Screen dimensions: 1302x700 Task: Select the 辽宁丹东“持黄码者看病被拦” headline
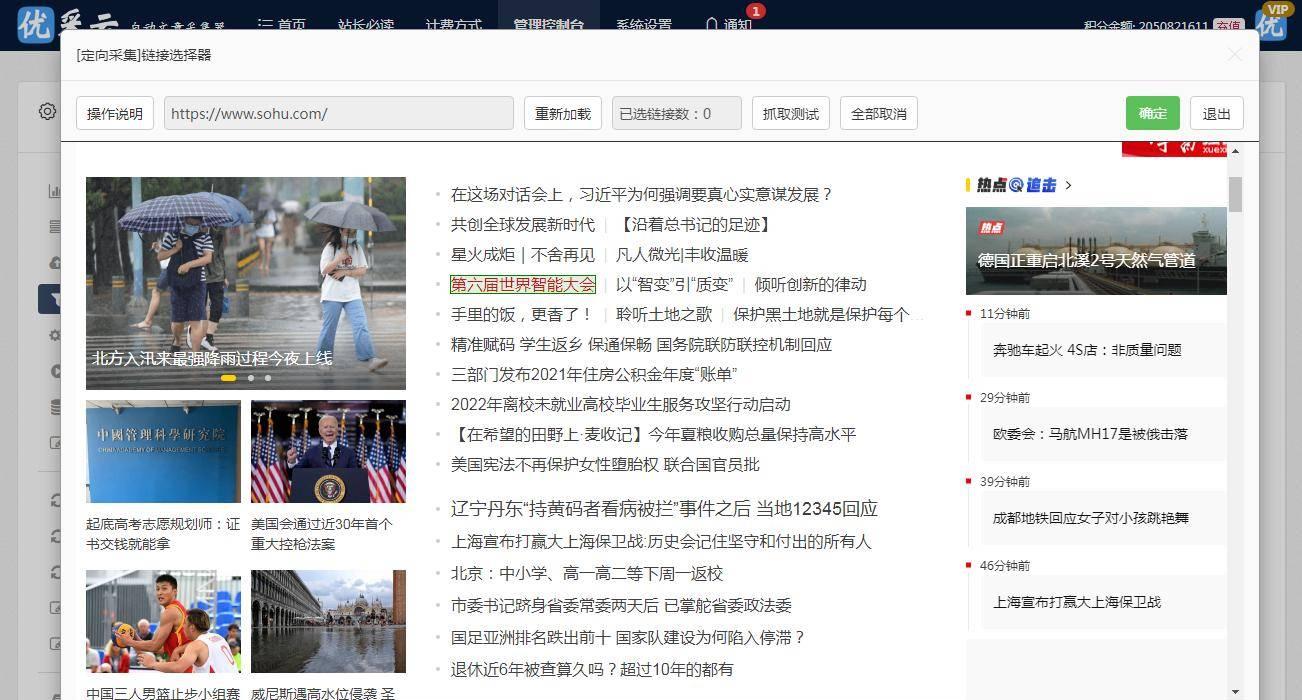coord(664,509)
